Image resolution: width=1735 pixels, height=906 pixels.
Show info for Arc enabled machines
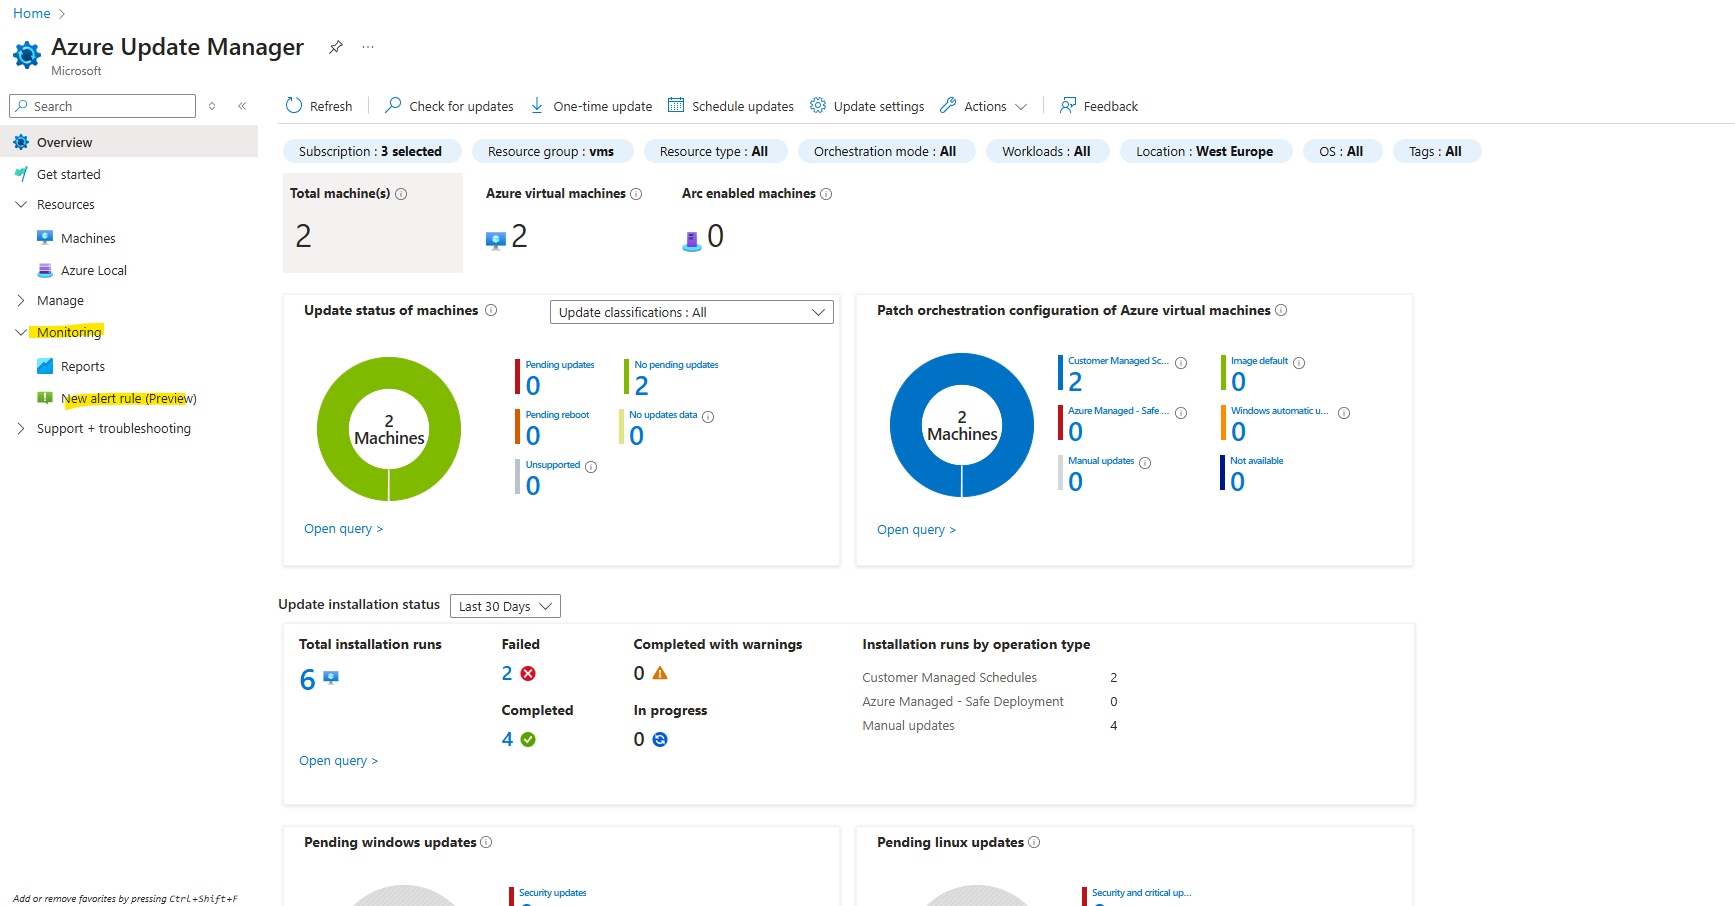826,194
